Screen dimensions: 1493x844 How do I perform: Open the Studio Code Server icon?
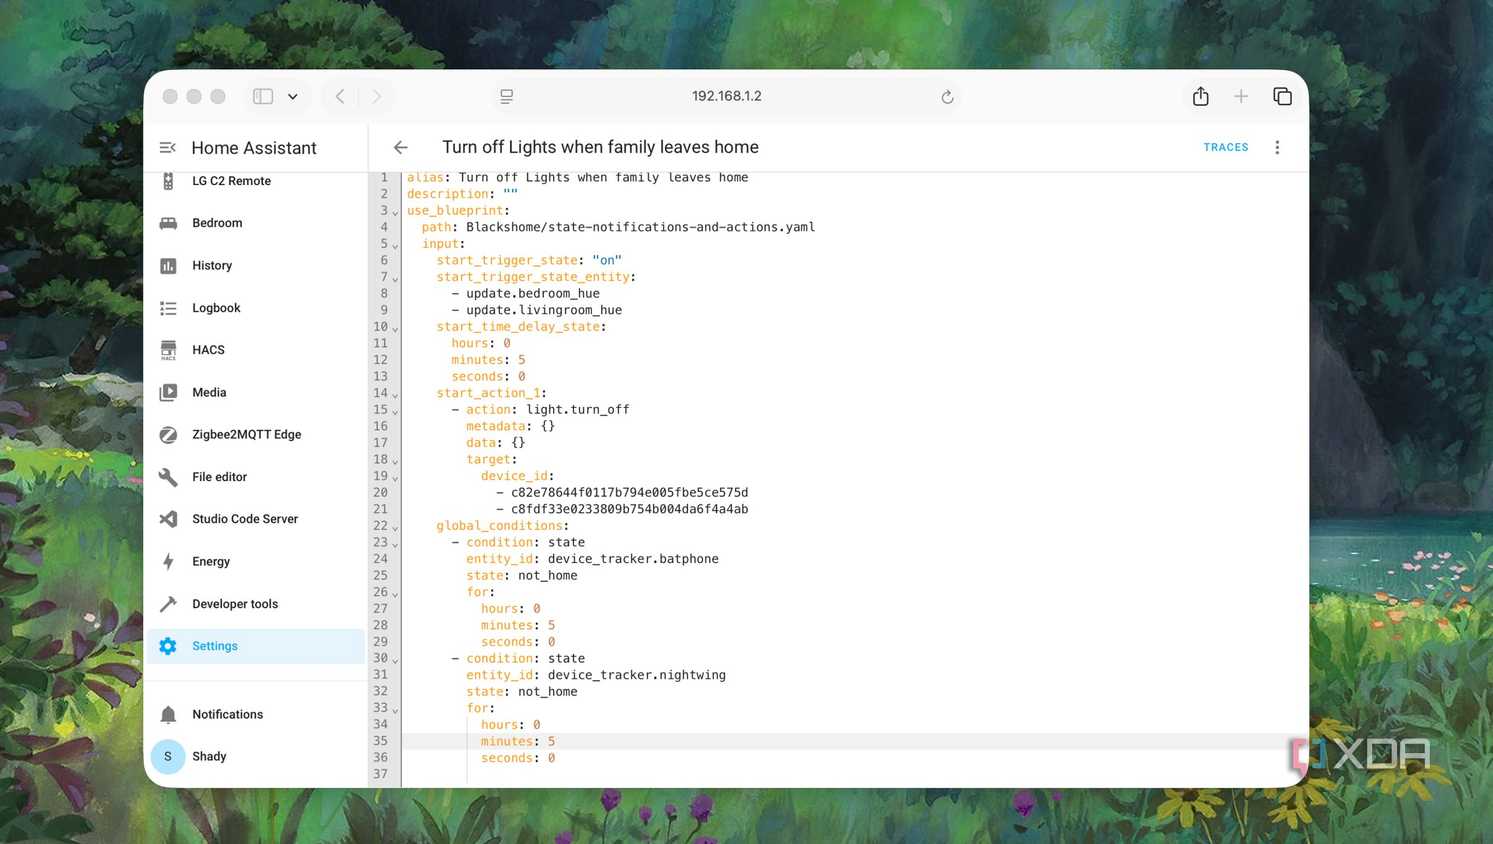168,519
